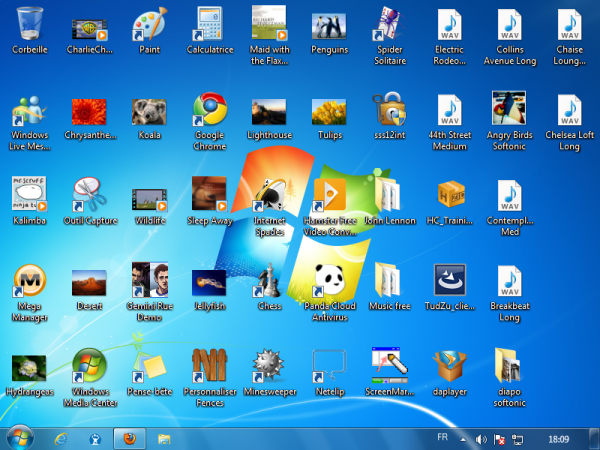
Task: Click the 18:09 taskbar clock
Action: [x=559, y=438]
